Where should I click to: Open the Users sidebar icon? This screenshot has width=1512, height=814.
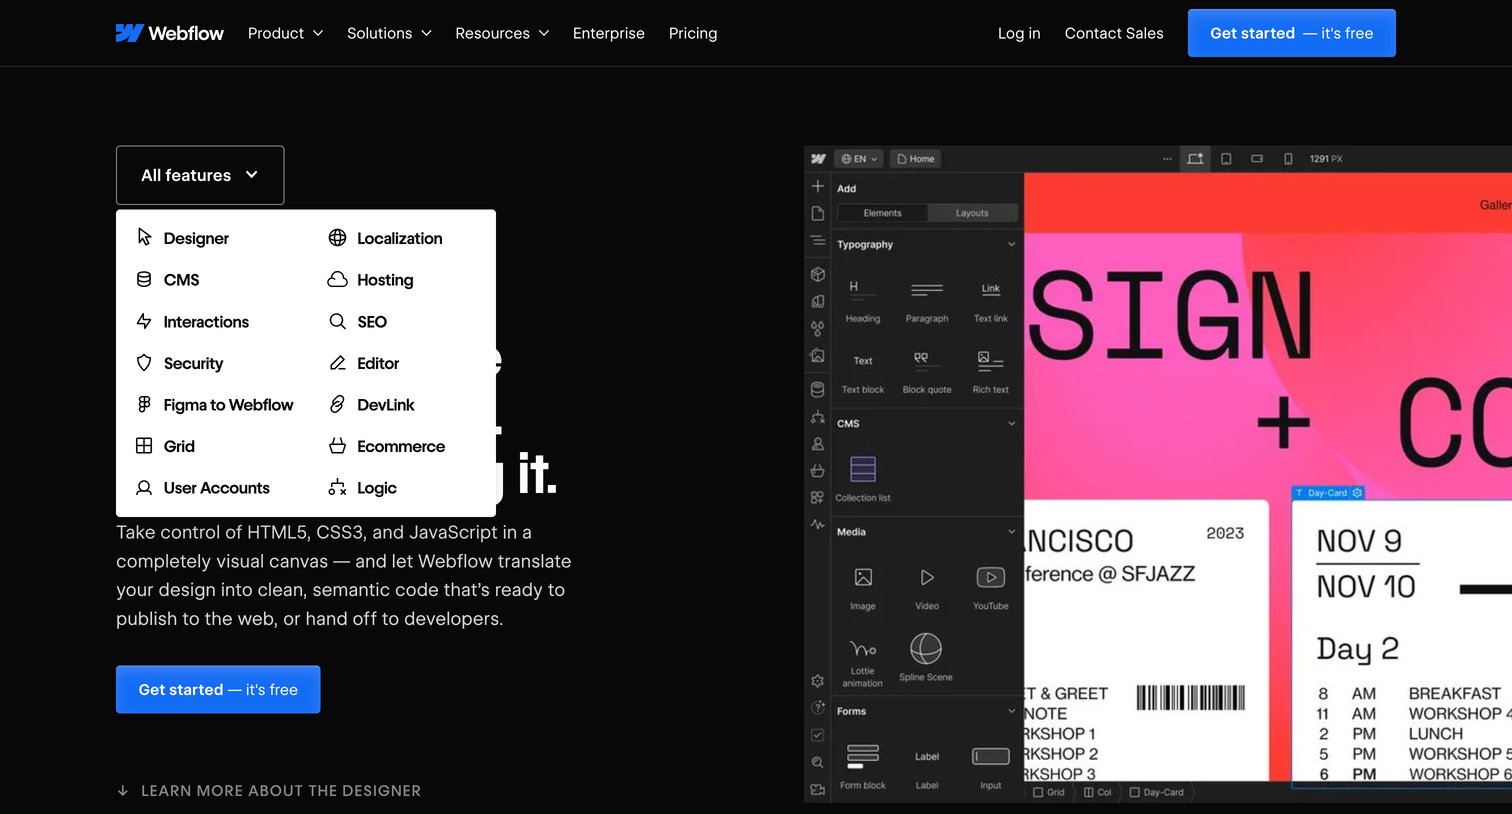point(818,444)
